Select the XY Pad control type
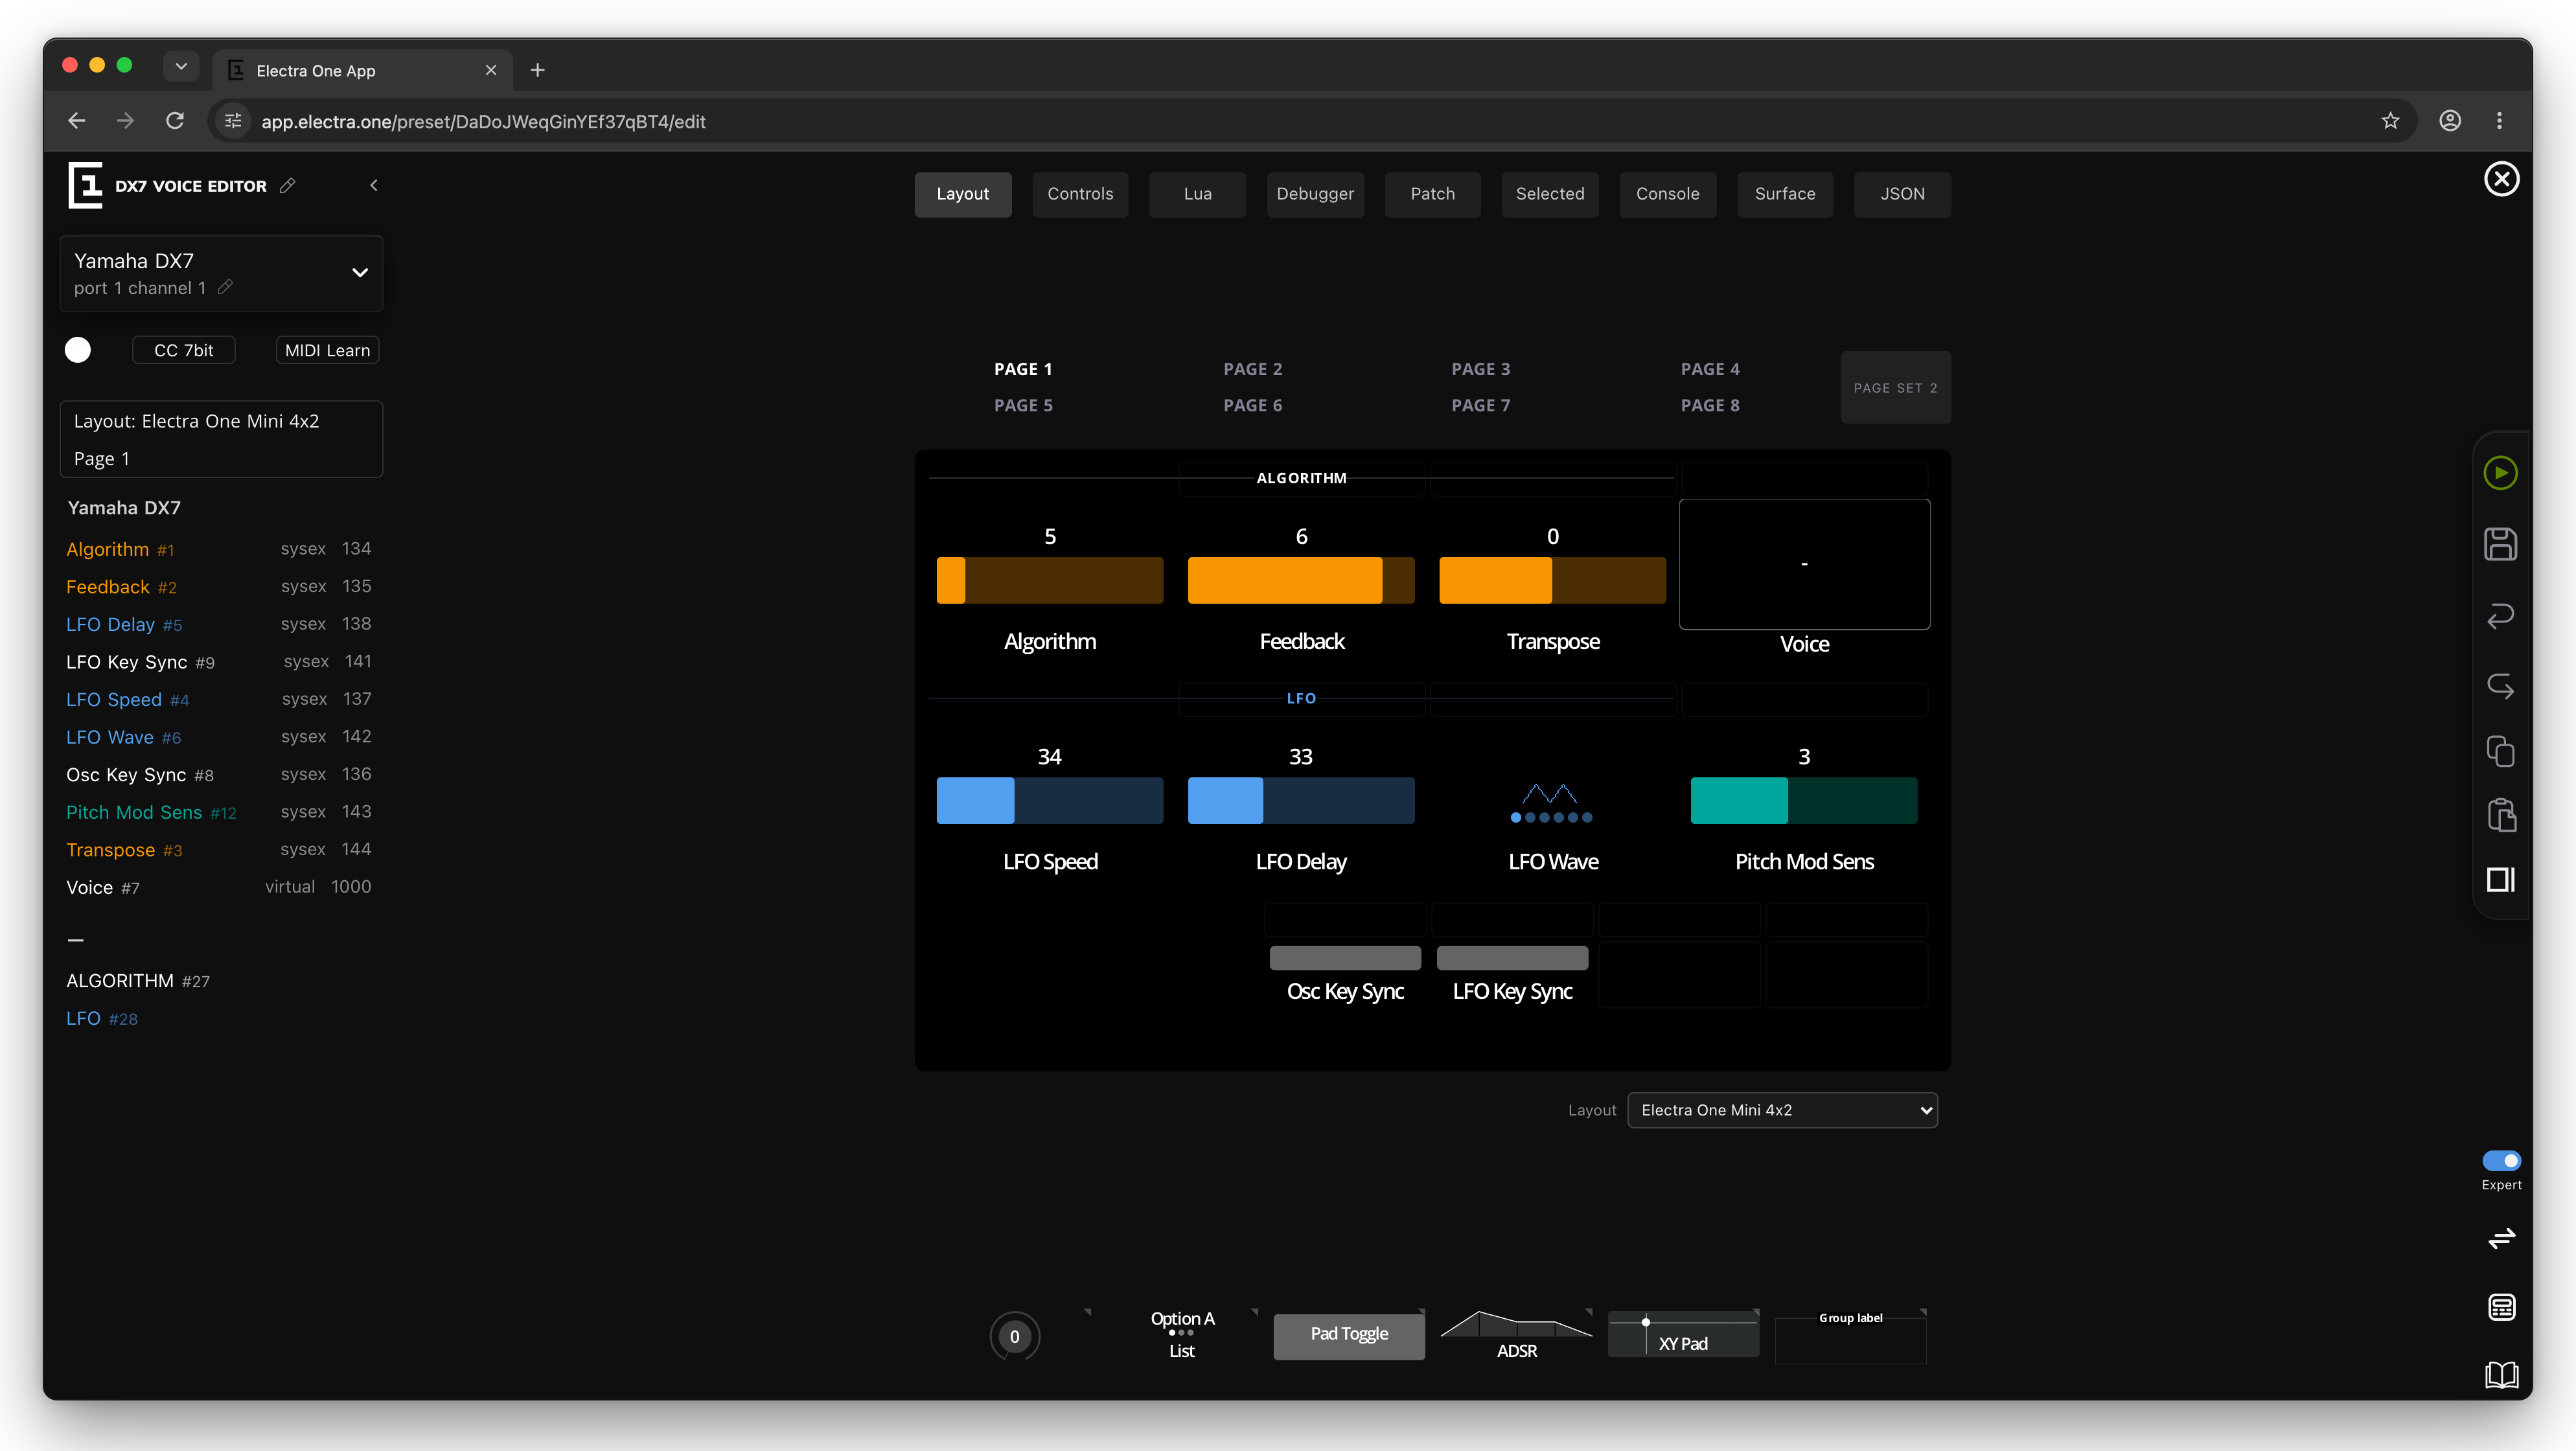2576x1451 pixels. 1683,1334
